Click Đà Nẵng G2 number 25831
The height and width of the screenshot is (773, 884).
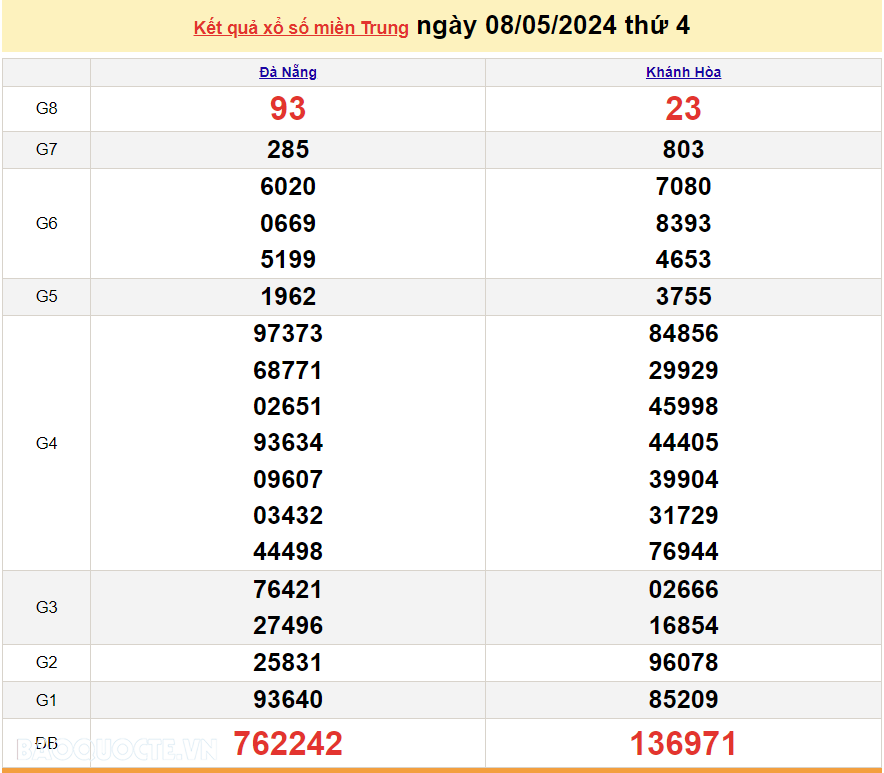288,662
